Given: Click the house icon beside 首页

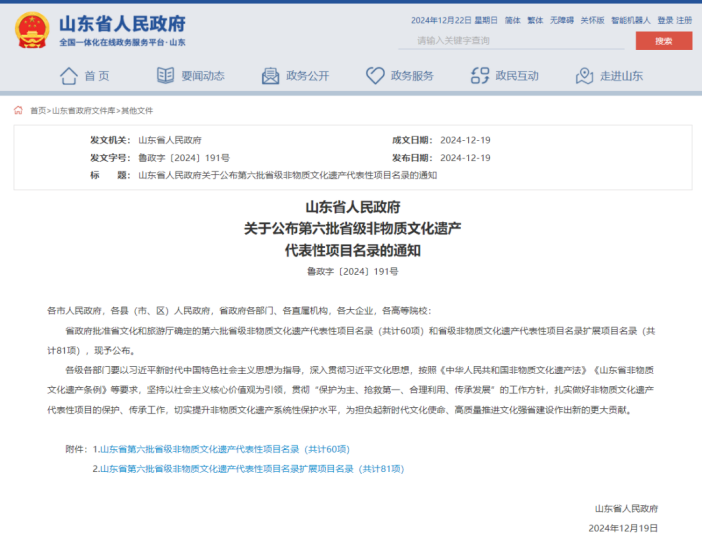Looking at the screenshot, I should pyautogui.click(x=69, y=76).
